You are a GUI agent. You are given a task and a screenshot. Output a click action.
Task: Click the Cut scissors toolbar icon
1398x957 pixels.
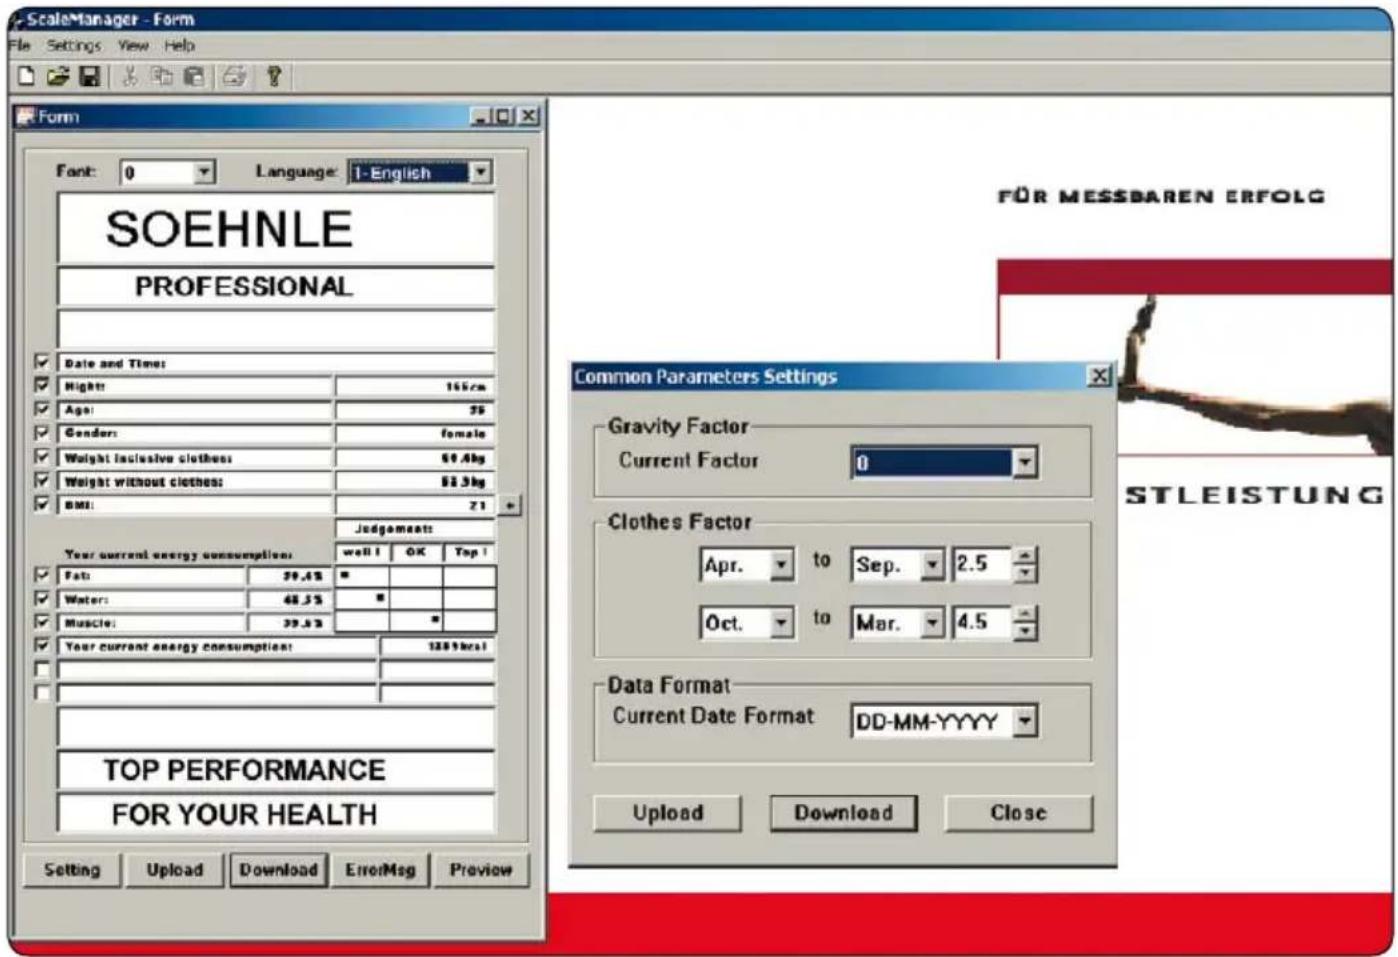(x=129, y=76)
